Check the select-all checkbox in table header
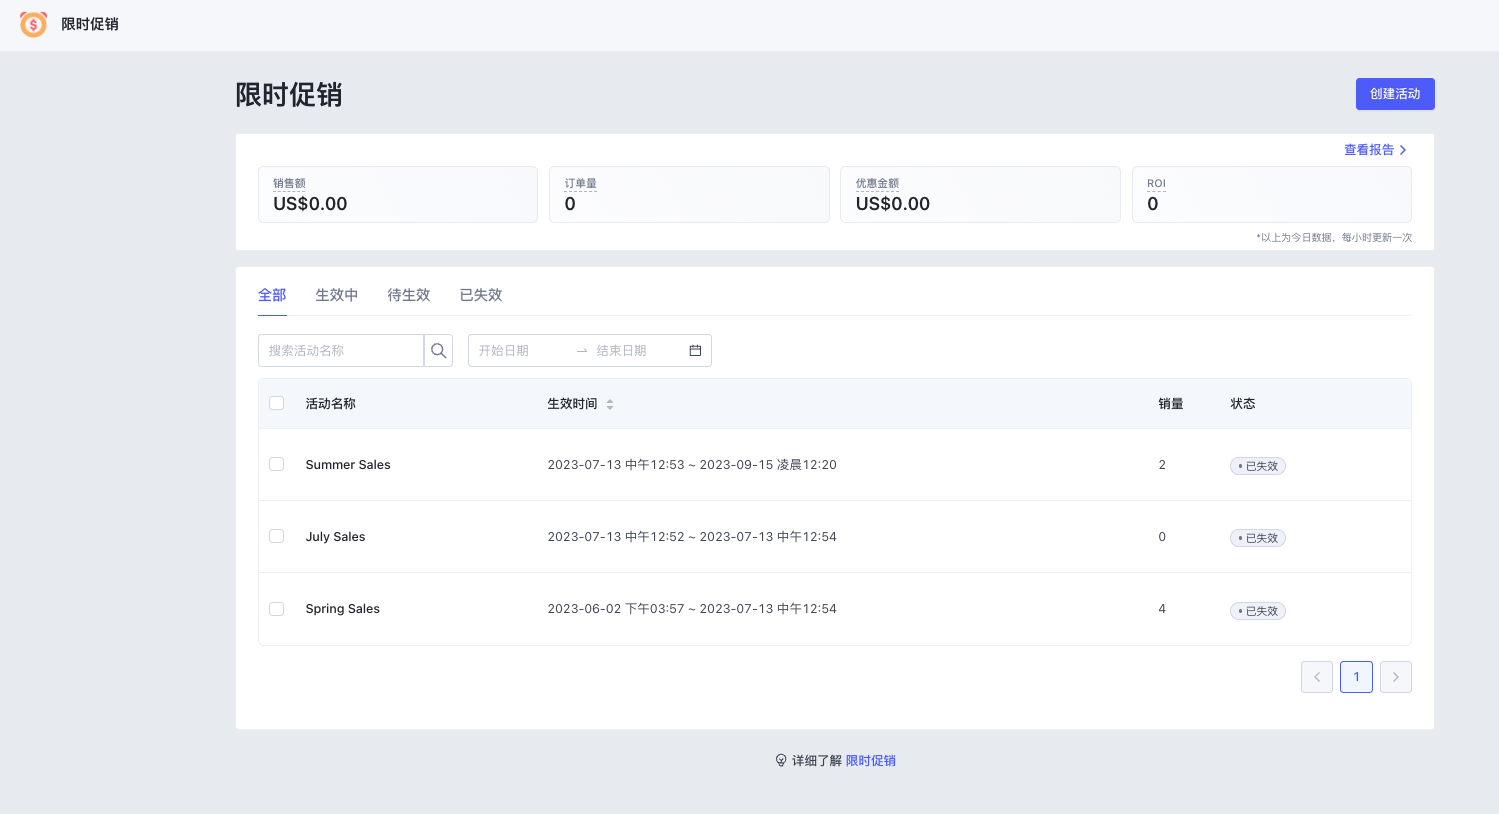The height and width of the screenshot is (814, 1499). 276,403
